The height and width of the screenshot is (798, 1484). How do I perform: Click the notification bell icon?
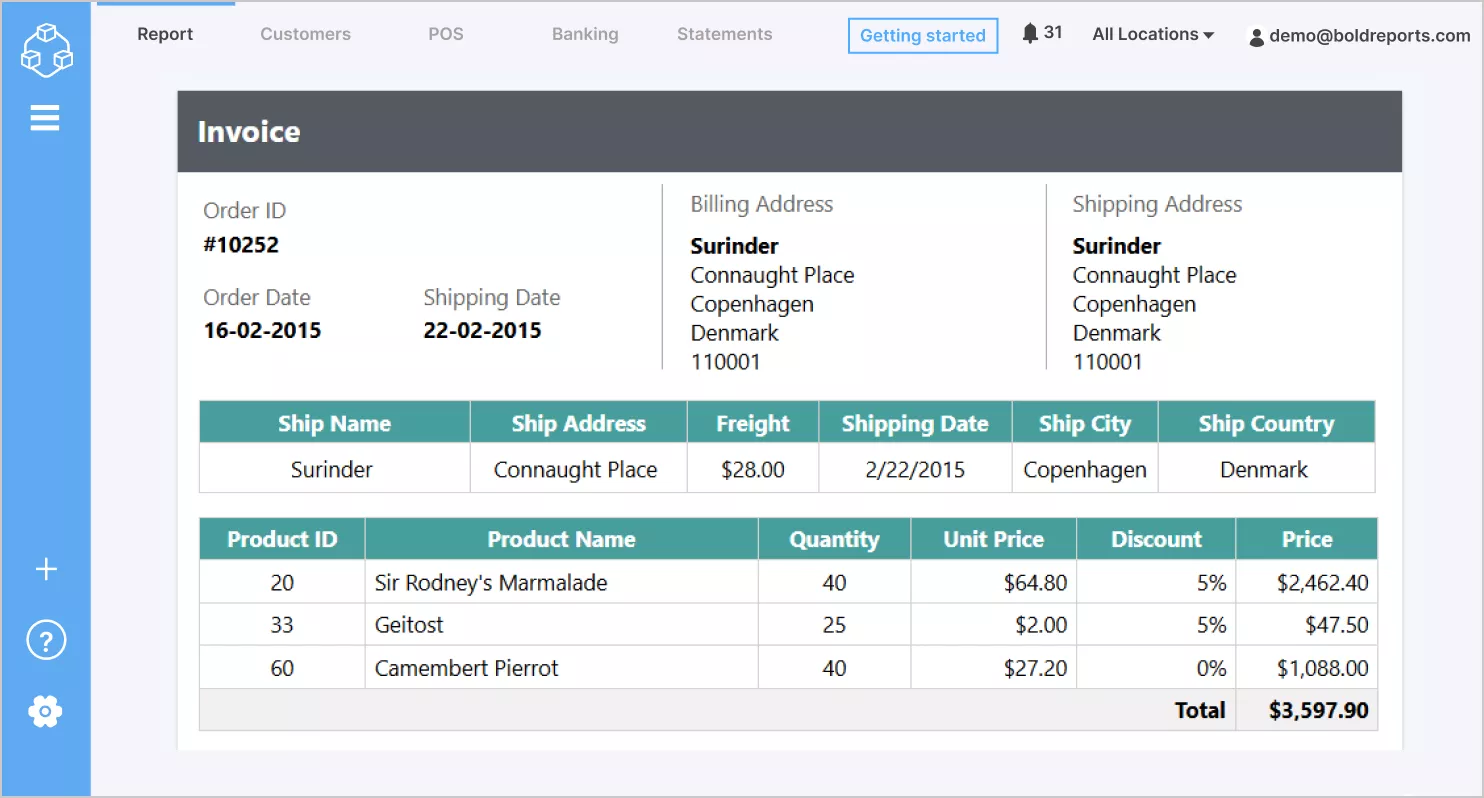(1030, 33)
